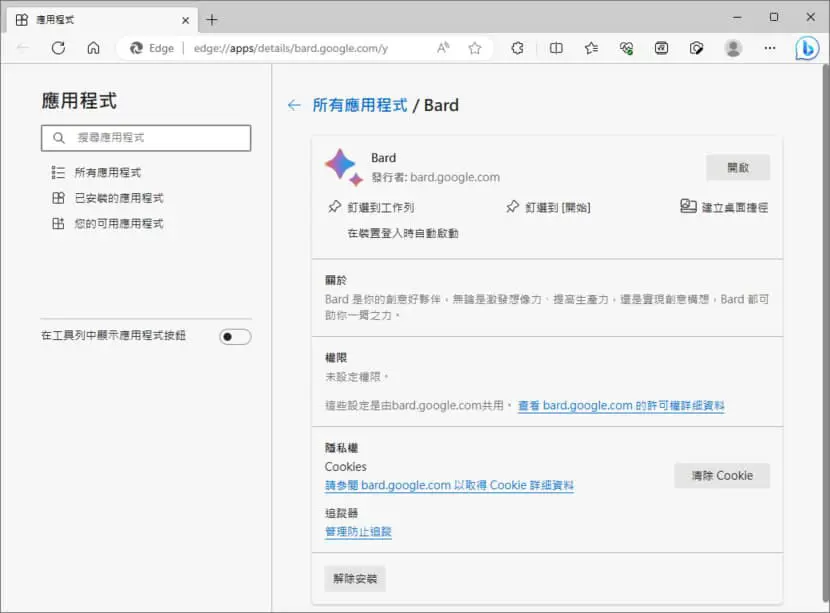Image resolution: width=830 pixels, height=613 pixels.
Task: Click the 開啟 button for Bard
Action: pos(737,168)
